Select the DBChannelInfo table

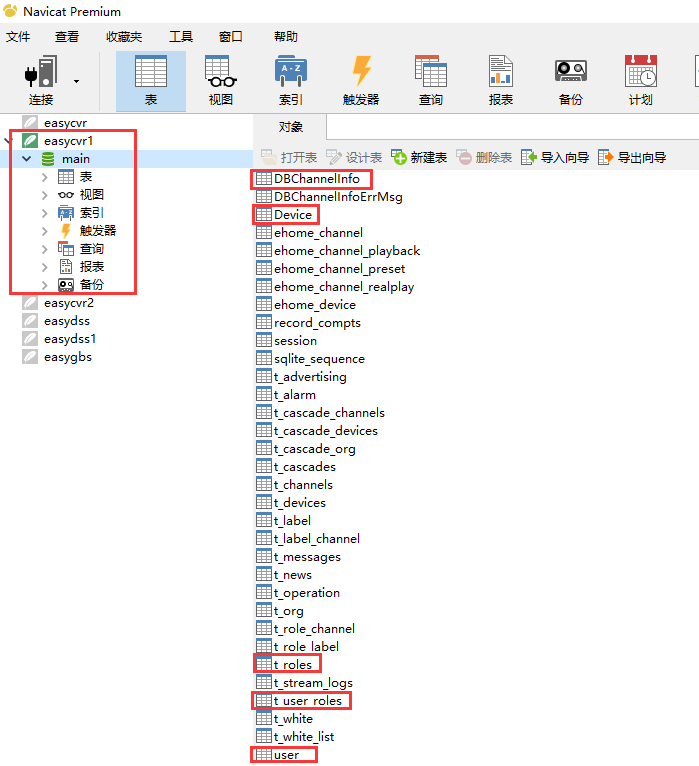click(317, 179)
